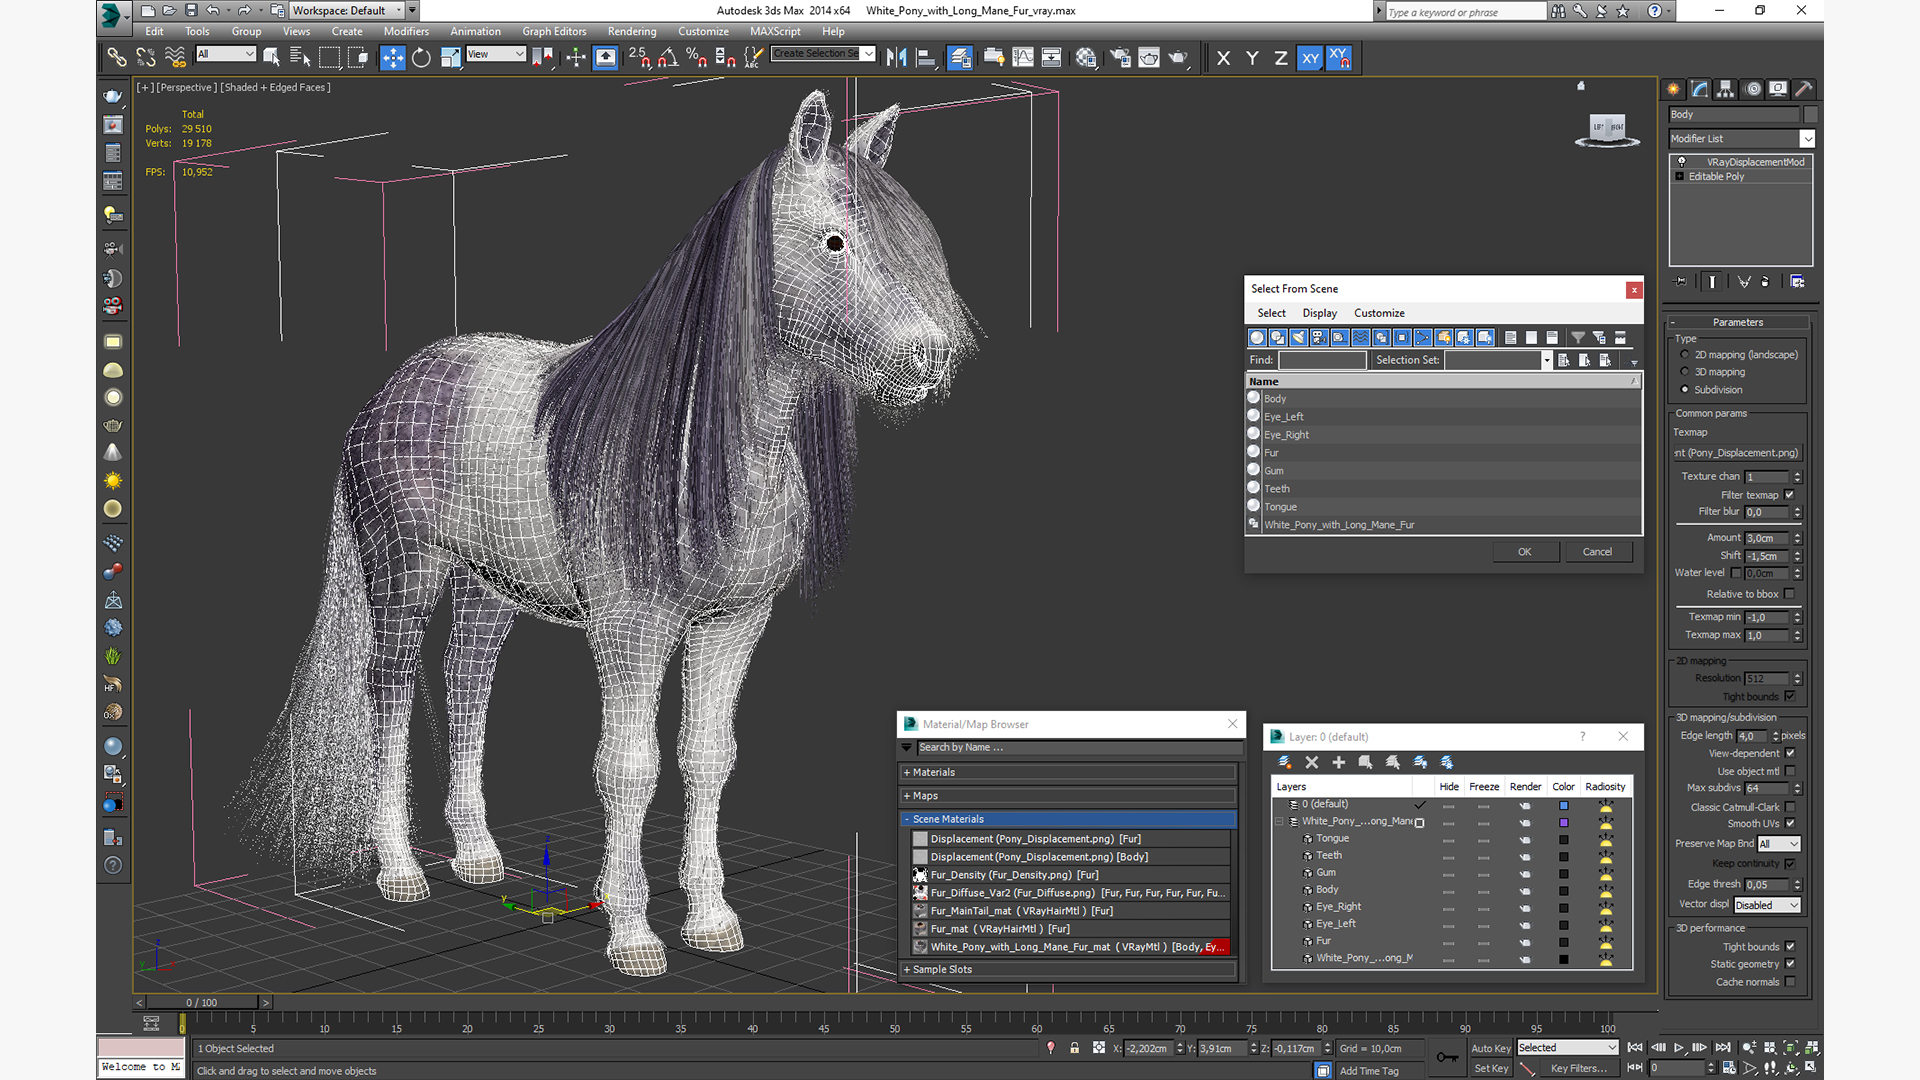Activate the Select and Rotate tool
1920x1080 pixels.
[421, 58]
